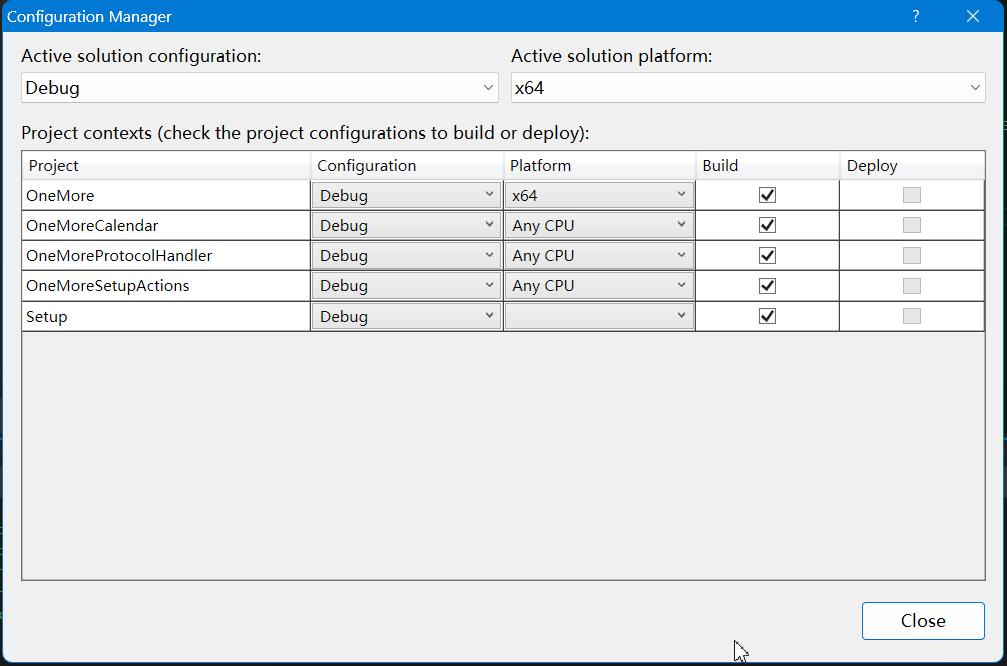Uncheck Build for Setup project
This screenshot has height=666, width=1007.
click(x=767, y=316)
